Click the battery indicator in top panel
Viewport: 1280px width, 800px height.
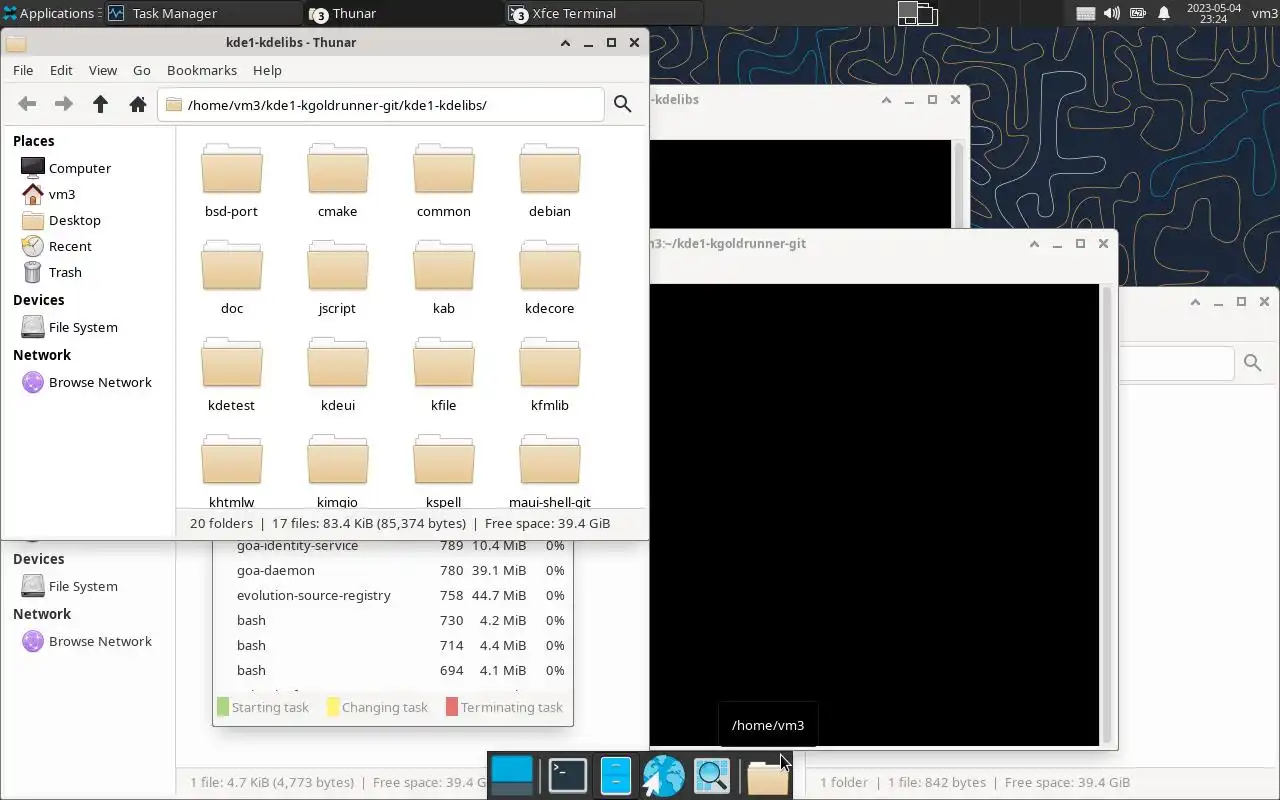pyautogui.click(x=1138, y=13)
